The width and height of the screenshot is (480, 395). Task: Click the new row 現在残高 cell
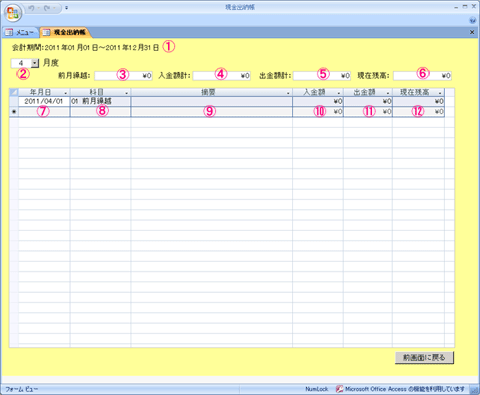tap(418, 112)
